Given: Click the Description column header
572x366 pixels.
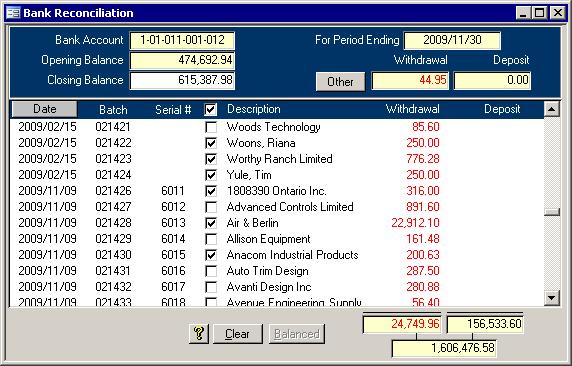Looking at the screenshot, I should point(254,109).
